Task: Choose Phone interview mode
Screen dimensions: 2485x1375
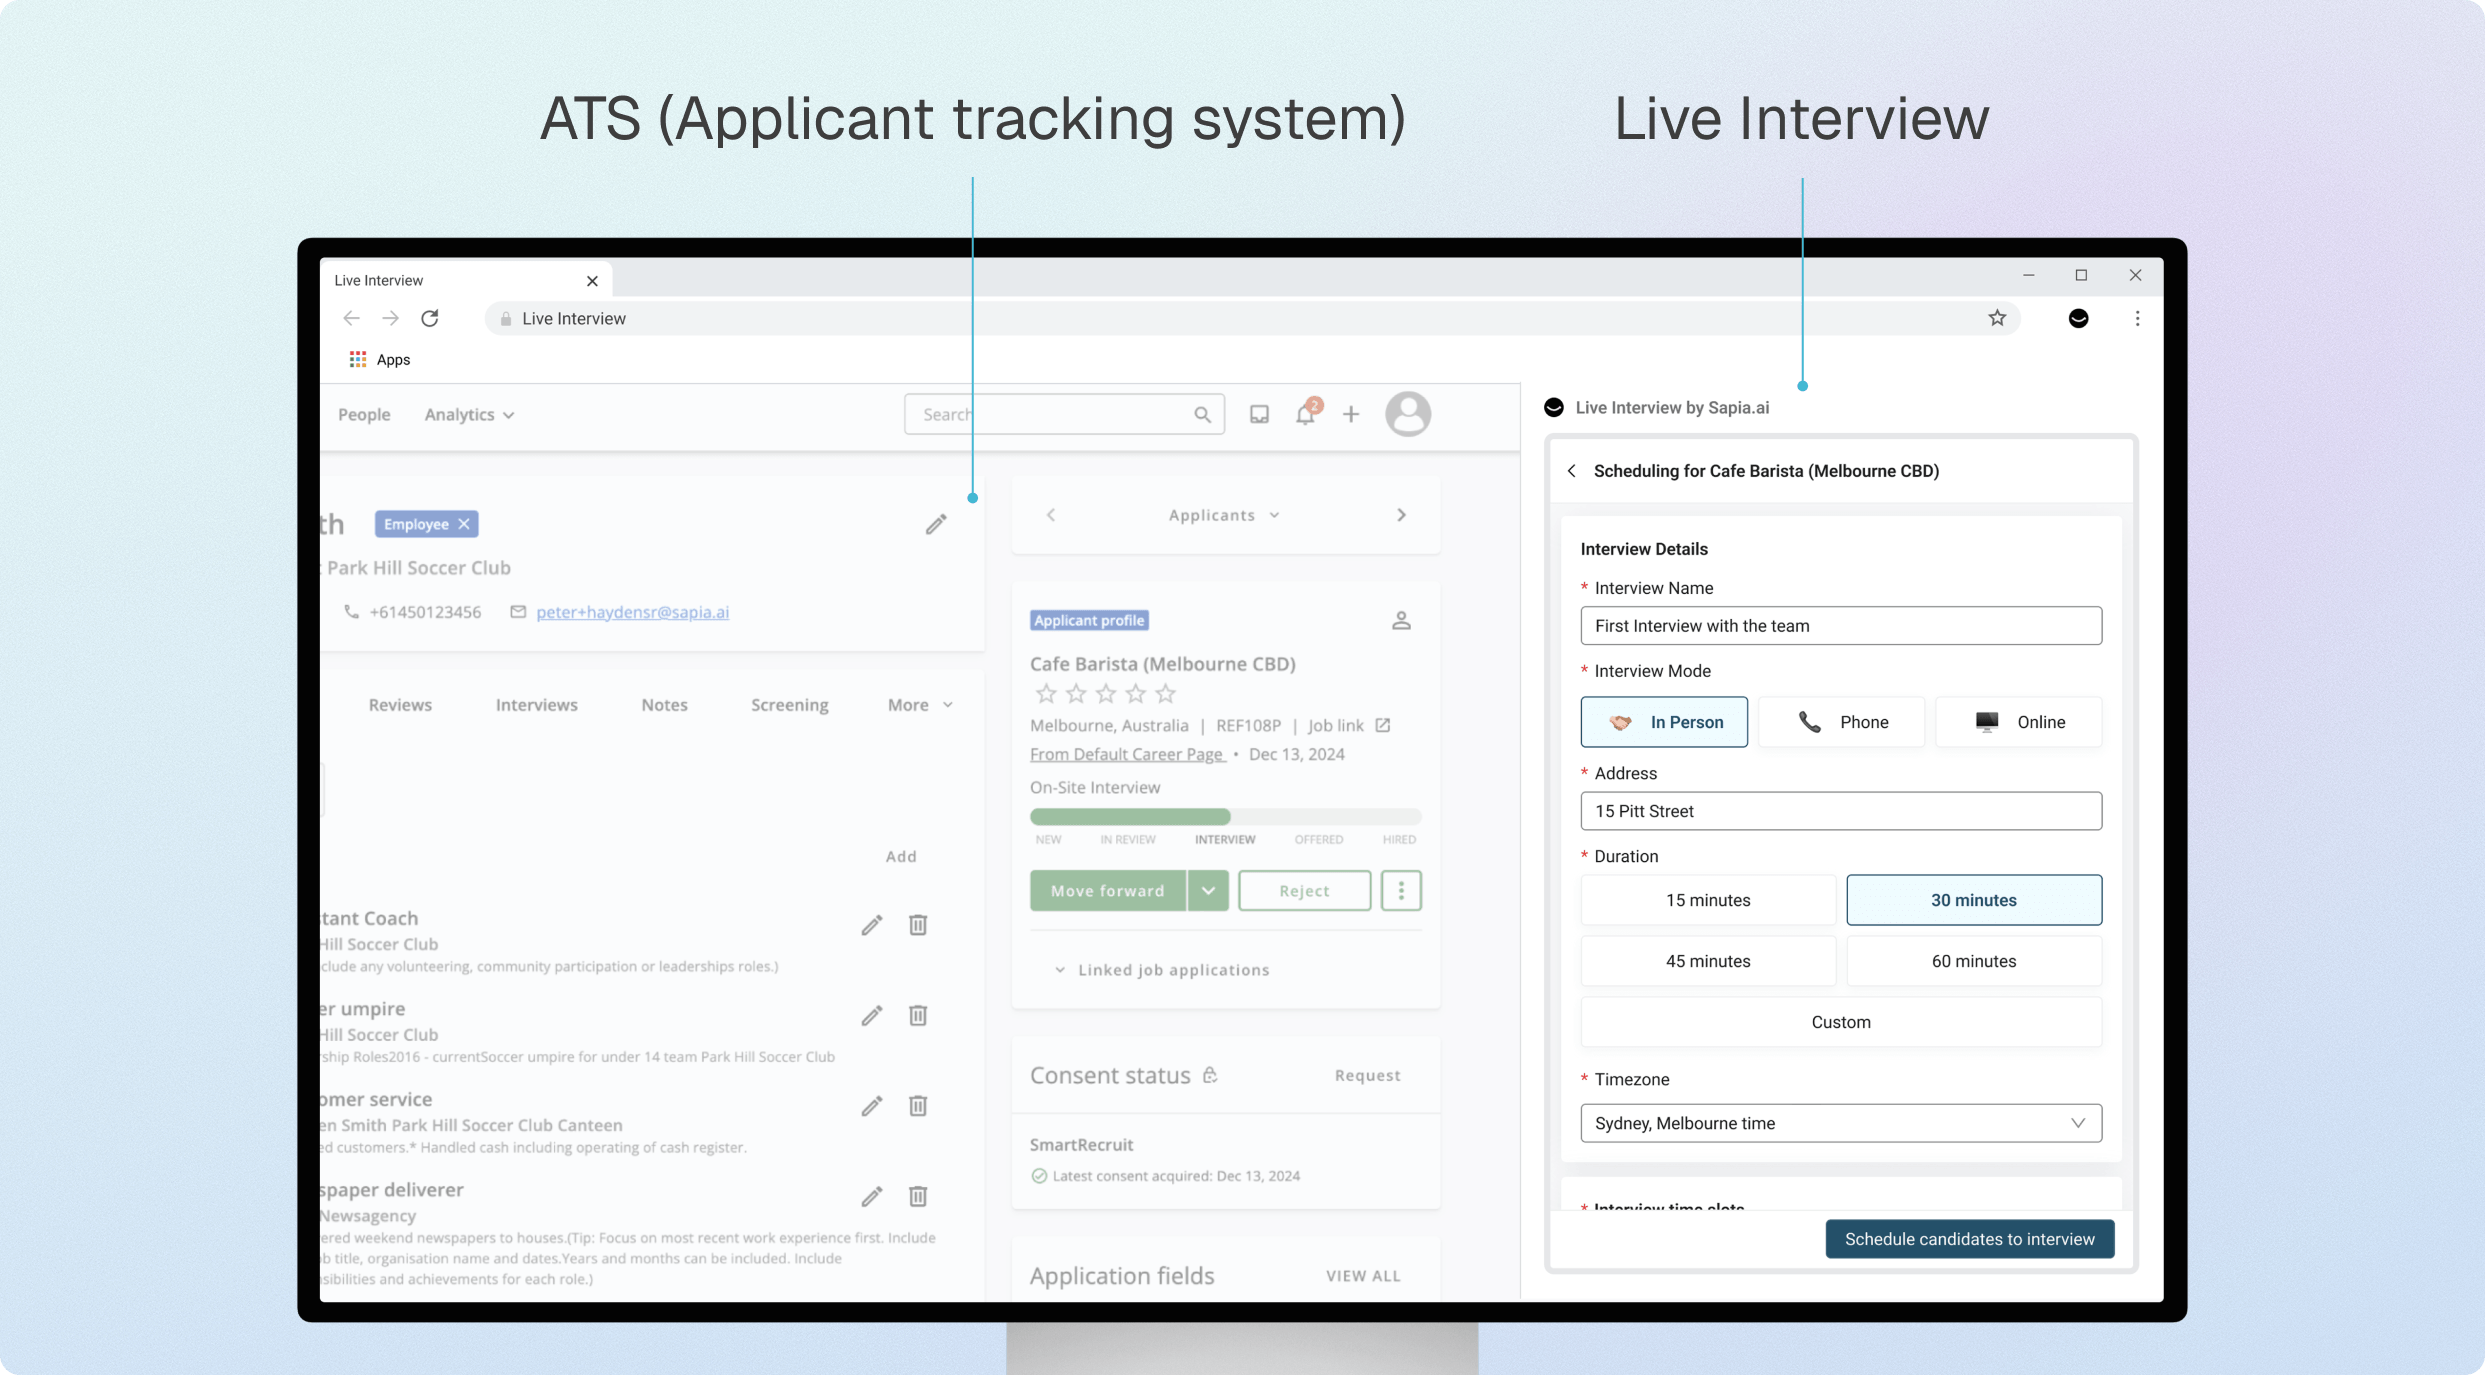Action: click(1841, 722)
